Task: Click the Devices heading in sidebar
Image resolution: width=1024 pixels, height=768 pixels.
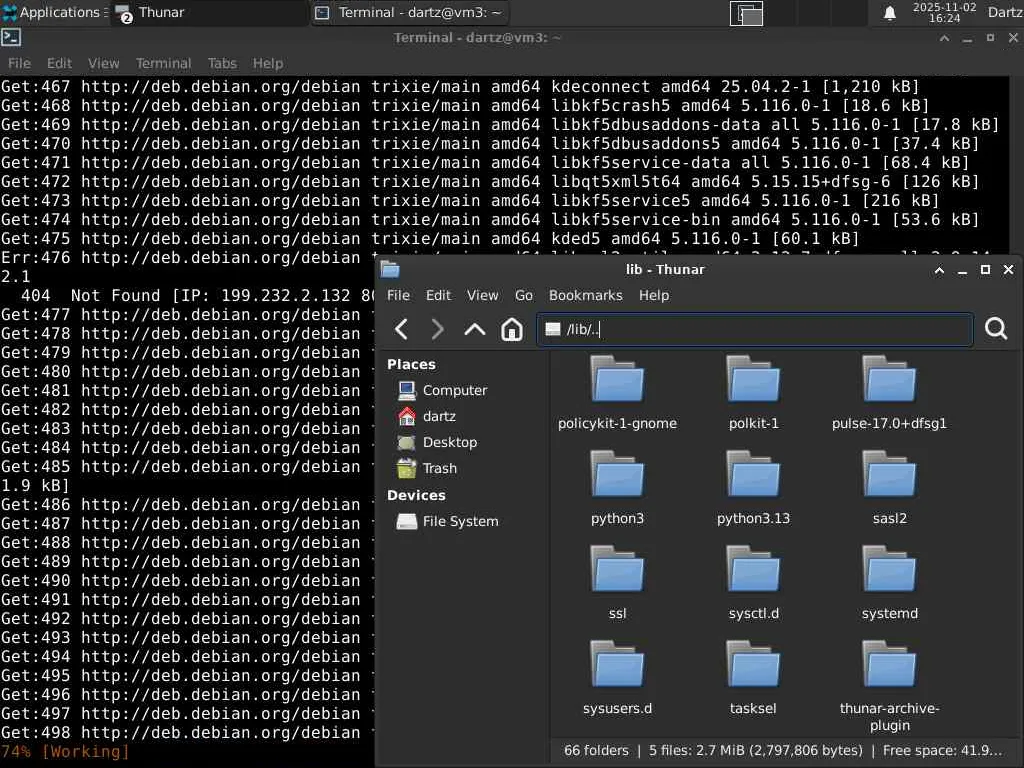Action: 416,495
